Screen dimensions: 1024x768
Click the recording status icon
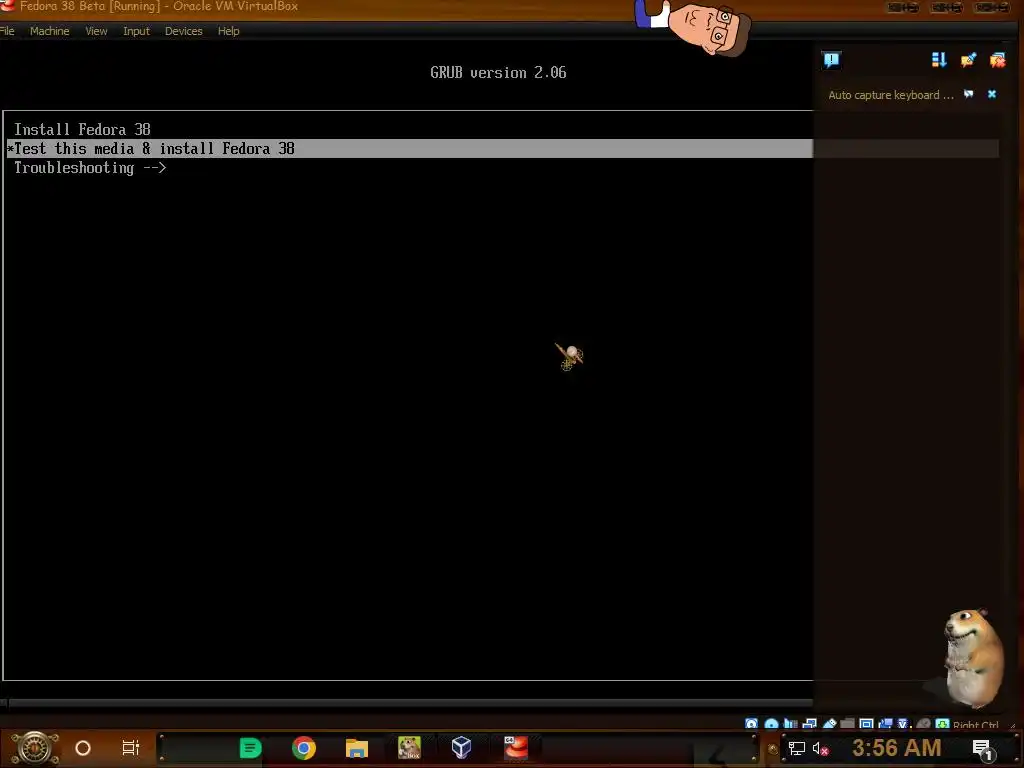tap(886, 724)
